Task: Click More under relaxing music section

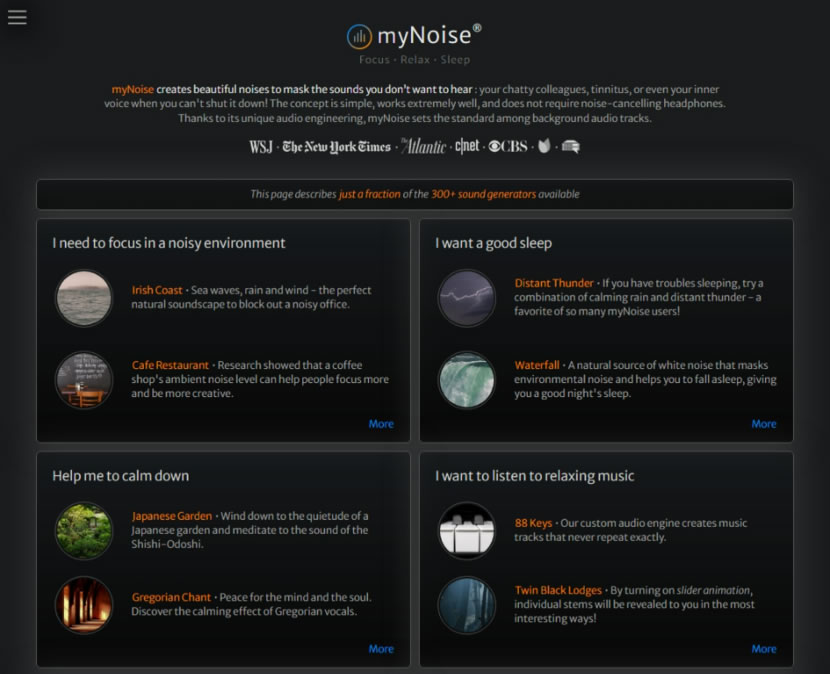Action: 764,649
